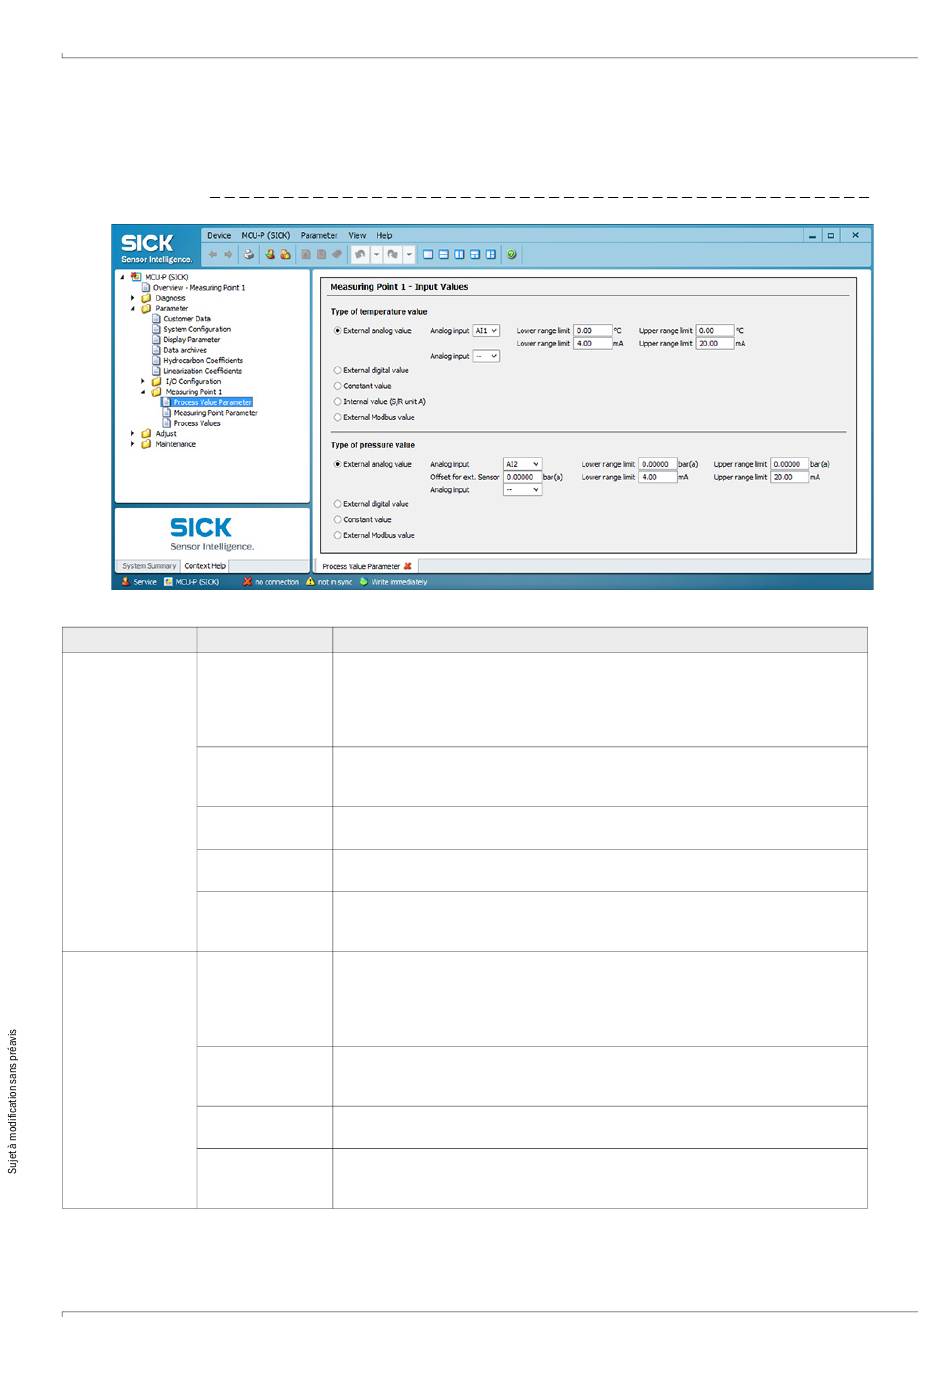Click the yellow 'not in sync' warning icon
The width and height of the screenshot is (950, 1379).
[310, 581]
